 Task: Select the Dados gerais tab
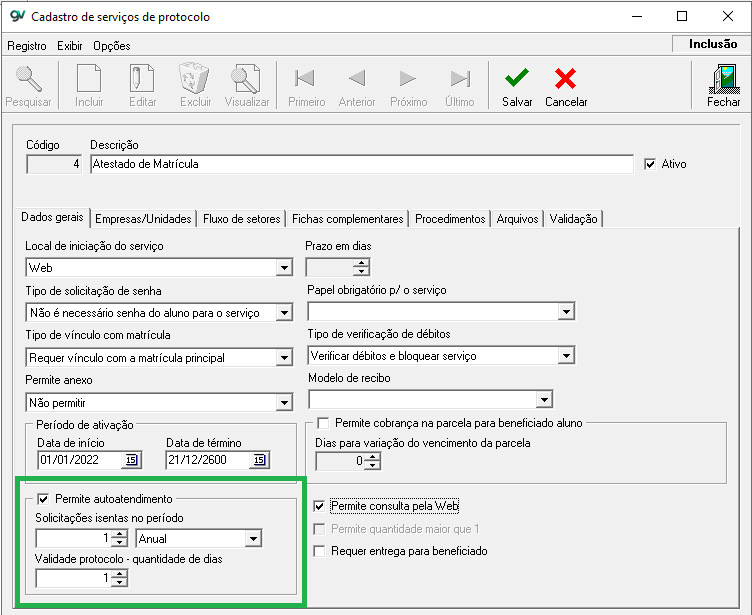pyautogui.click(x=52, y=217)
